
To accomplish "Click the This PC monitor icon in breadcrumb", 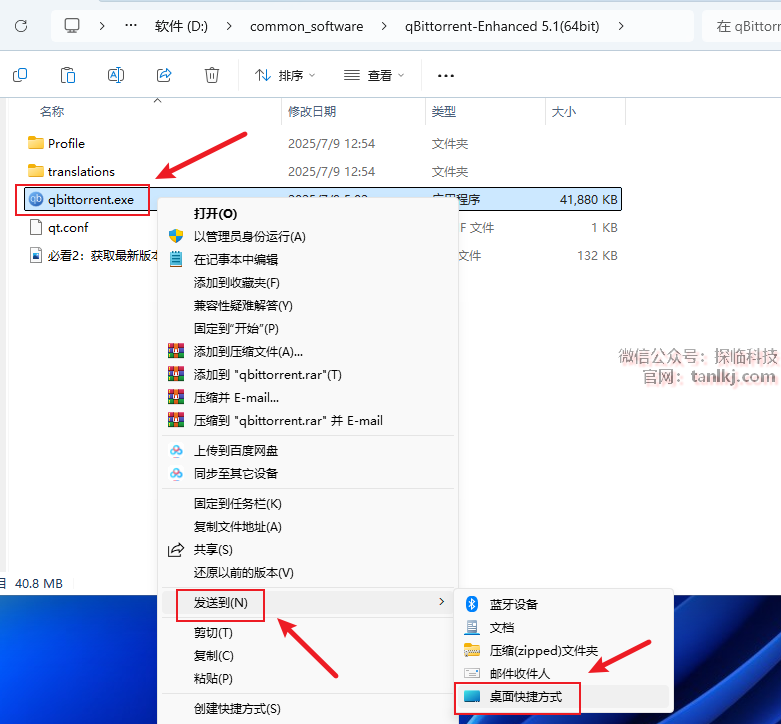I will [x=72, y=26].
